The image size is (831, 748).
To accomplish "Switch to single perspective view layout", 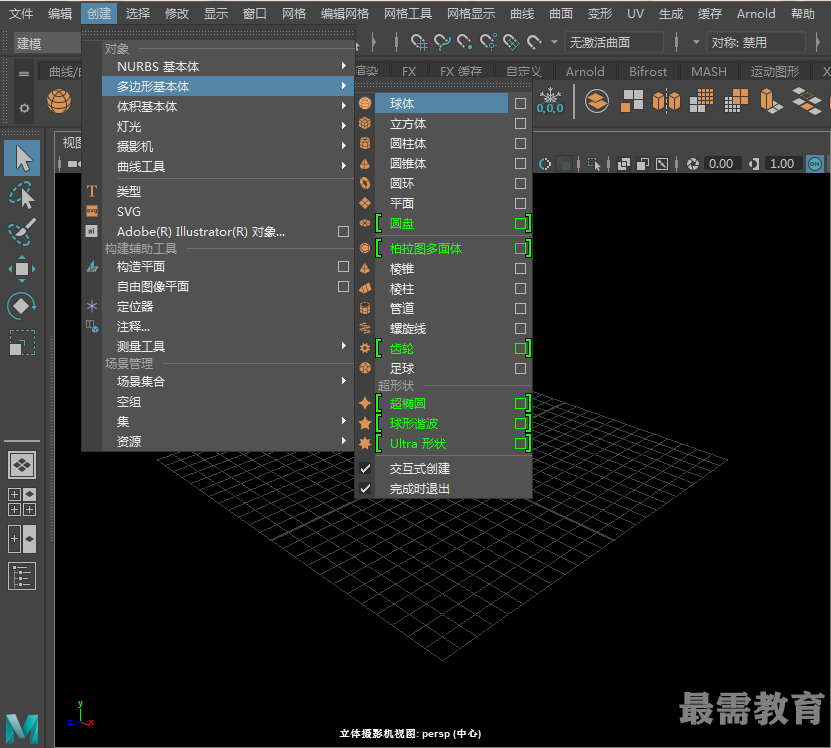I will (22, 465).
